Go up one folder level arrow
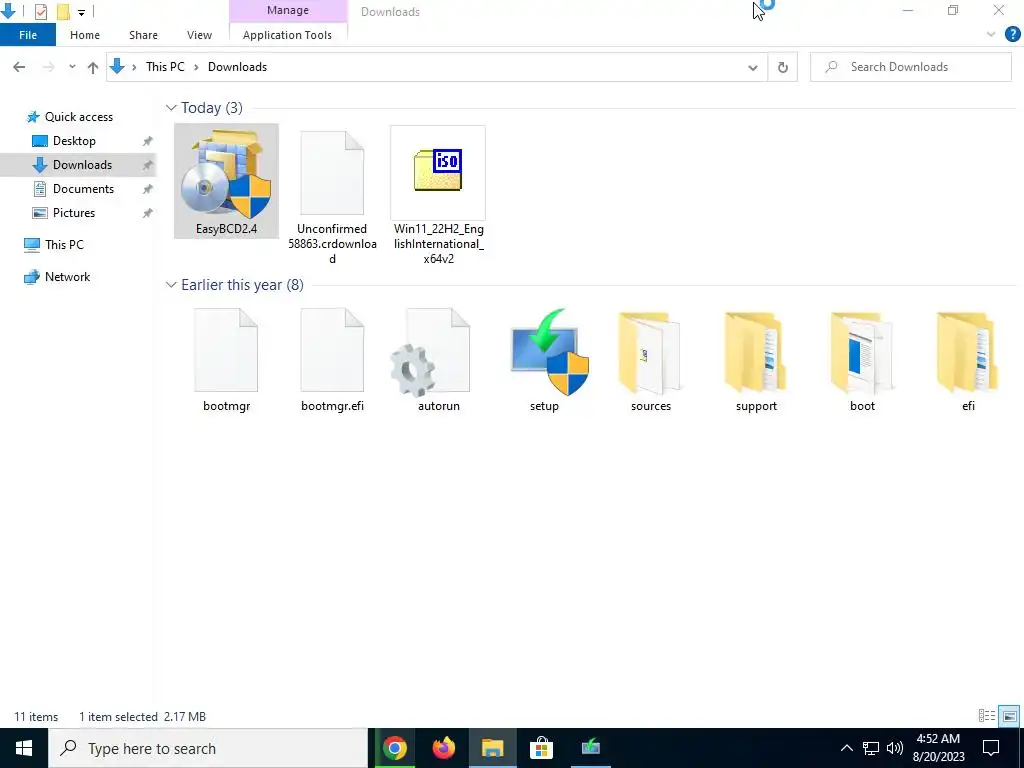Viewport: 1024px width, 768px height. click(93, 67)
